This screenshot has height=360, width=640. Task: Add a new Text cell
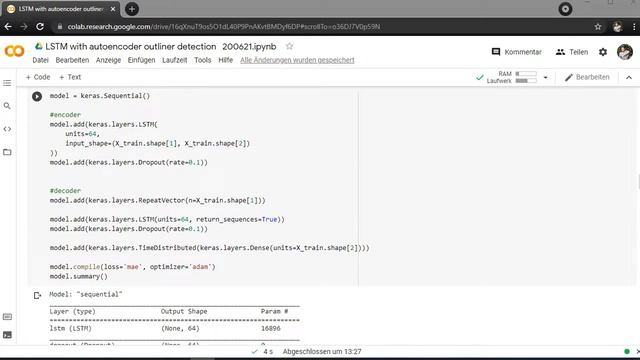pyautogui.click(x=70, y=77)
